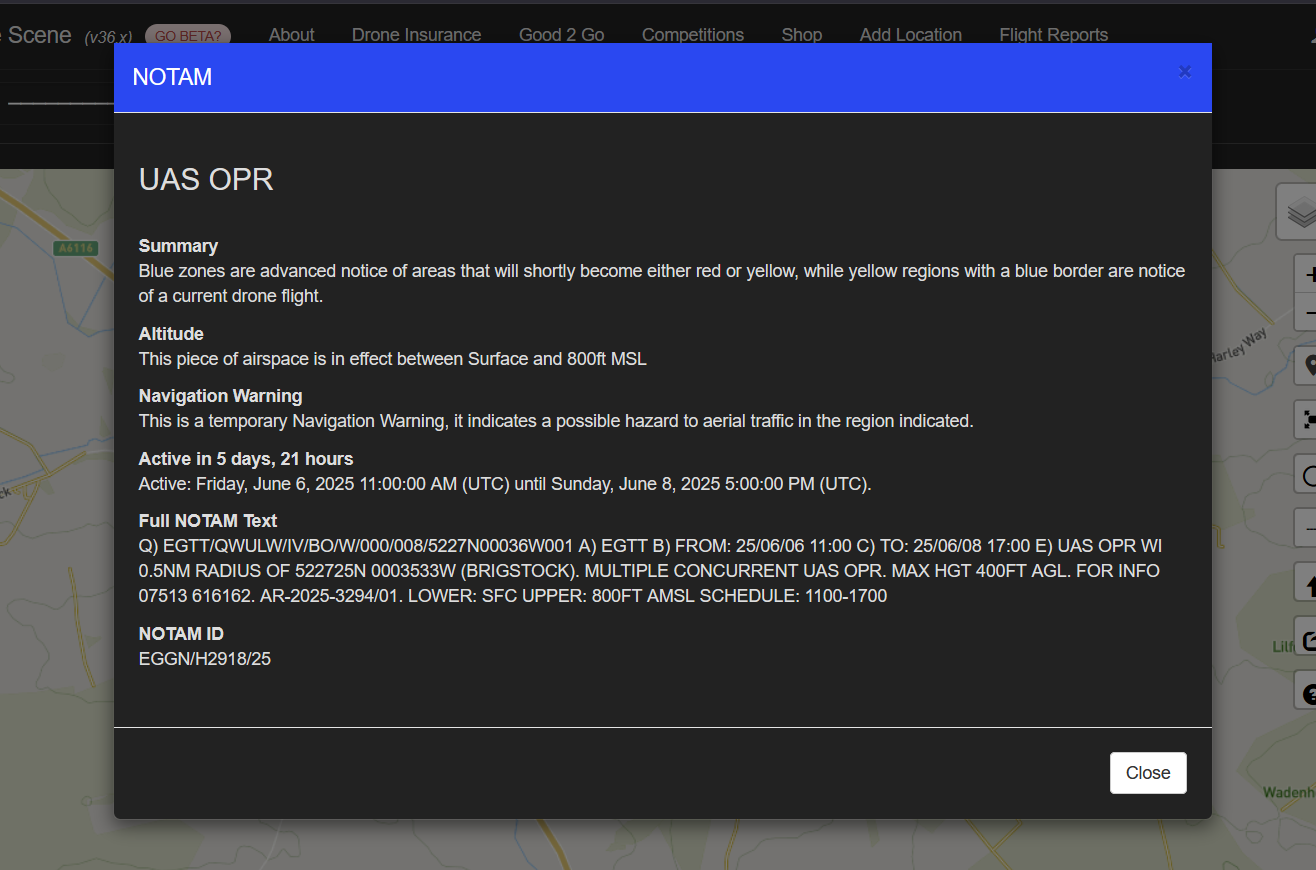Click the upward arrow map control
The image size is (1316, 870).
1306,582
